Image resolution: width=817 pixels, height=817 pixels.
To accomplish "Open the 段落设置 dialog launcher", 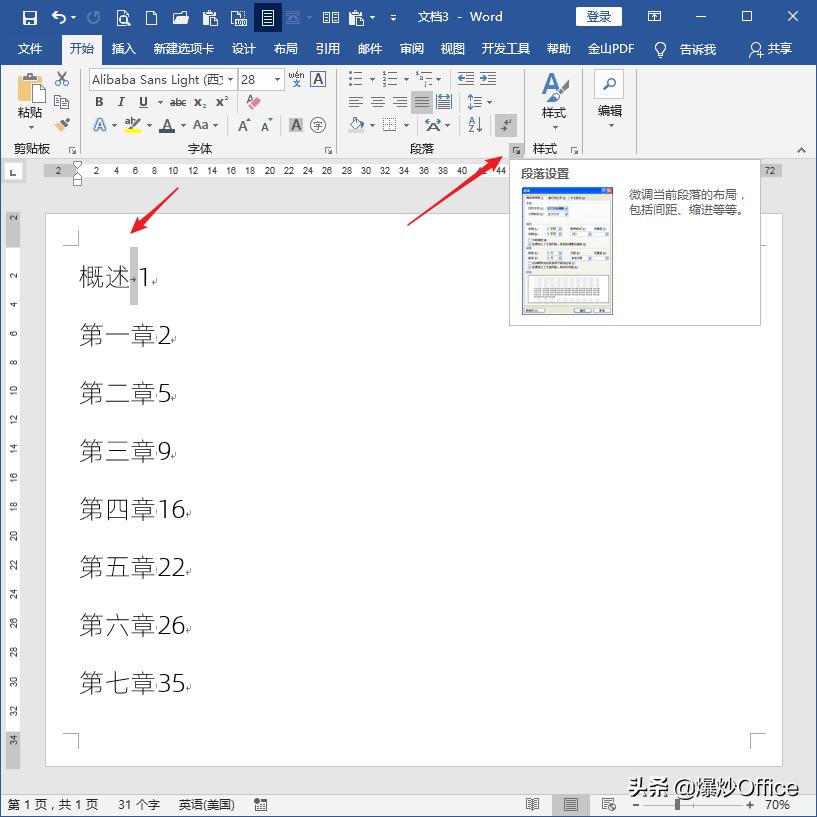I will [516, 150].
